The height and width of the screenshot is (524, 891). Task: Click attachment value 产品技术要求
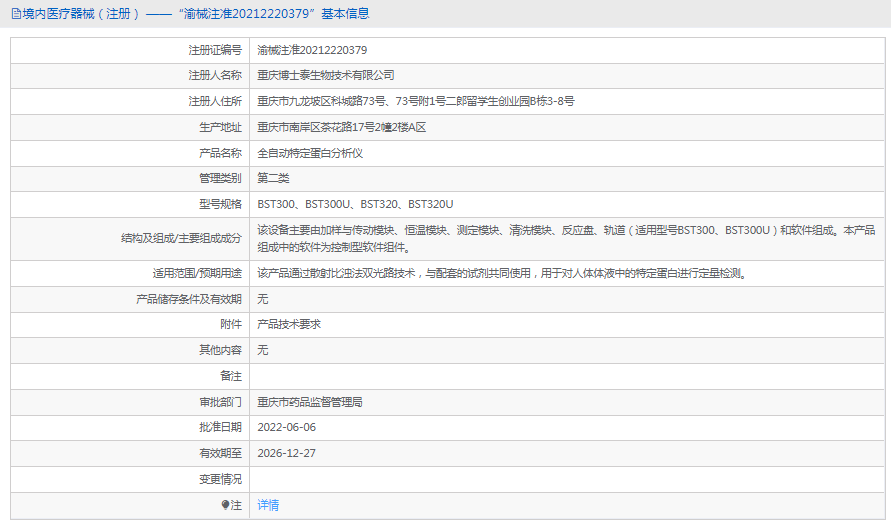[x=289, y=324]
